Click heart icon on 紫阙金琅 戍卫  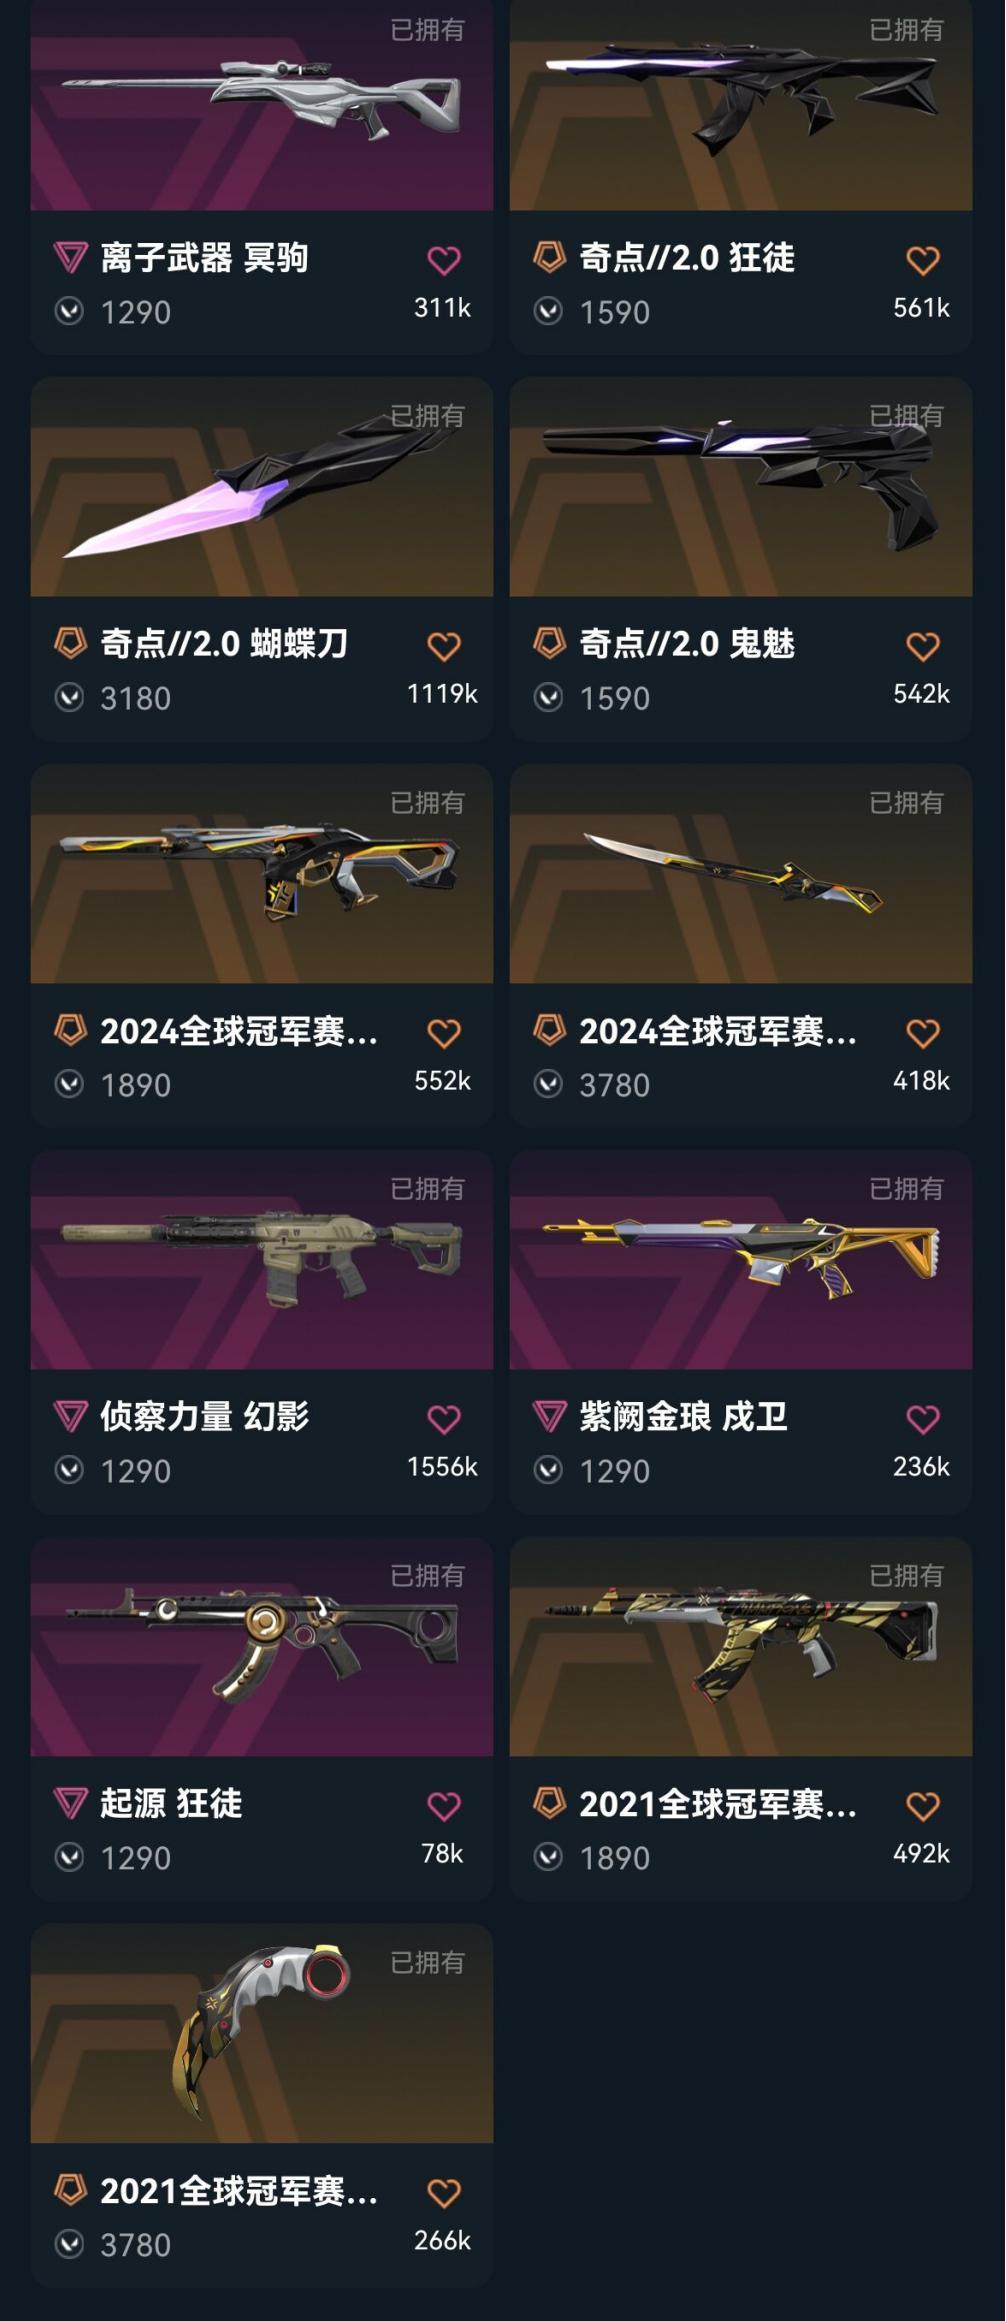(x=923, y=1420)
